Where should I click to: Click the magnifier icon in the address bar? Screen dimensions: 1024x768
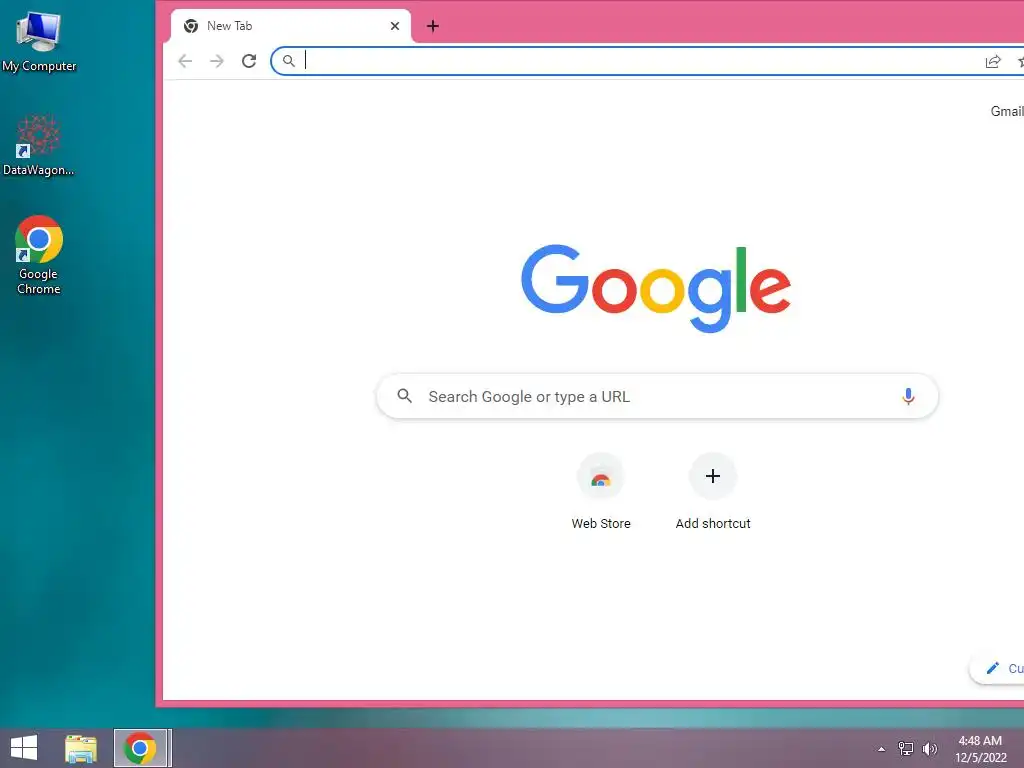[289, 61]
